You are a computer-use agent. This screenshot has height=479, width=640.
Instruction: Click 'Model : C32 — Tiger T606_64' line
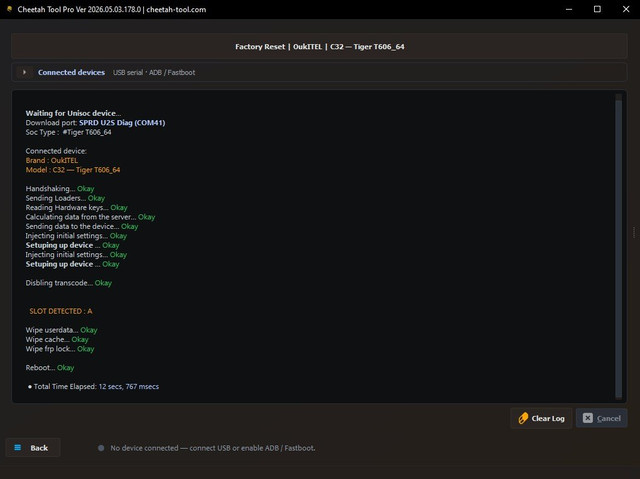tap(73, 170)
